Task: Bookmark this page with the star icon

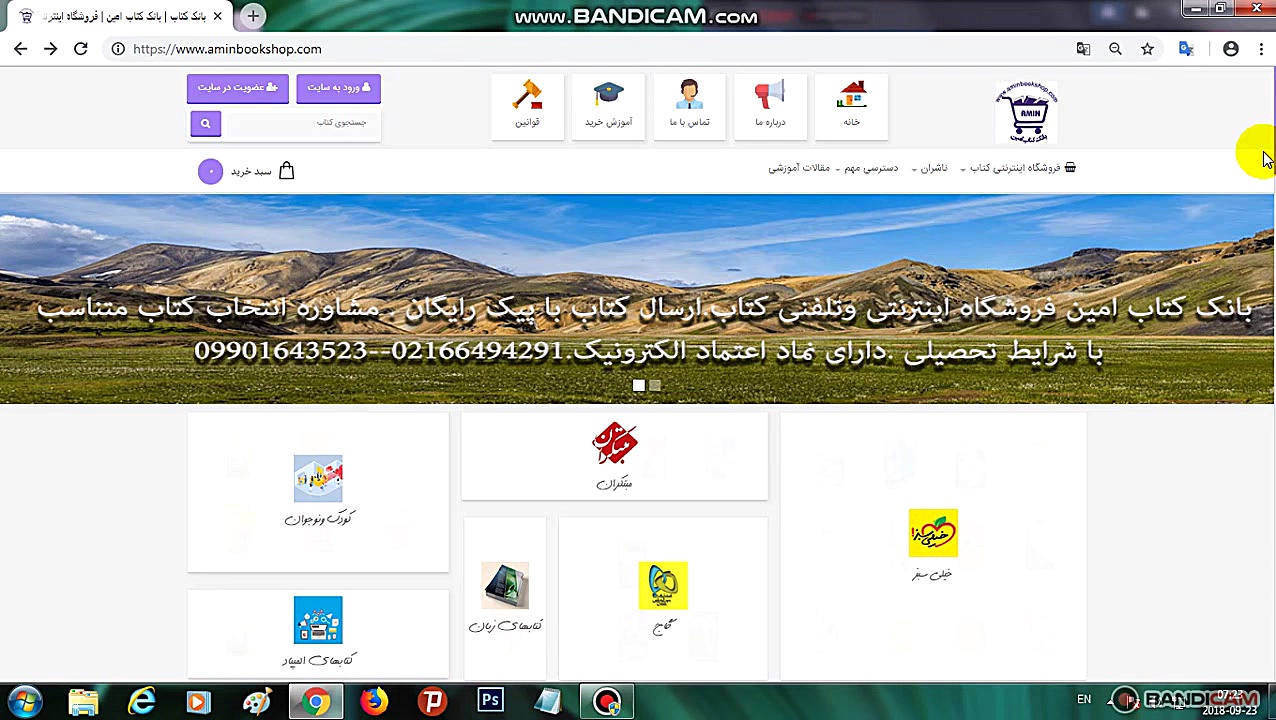Action: coord(1147,49)
